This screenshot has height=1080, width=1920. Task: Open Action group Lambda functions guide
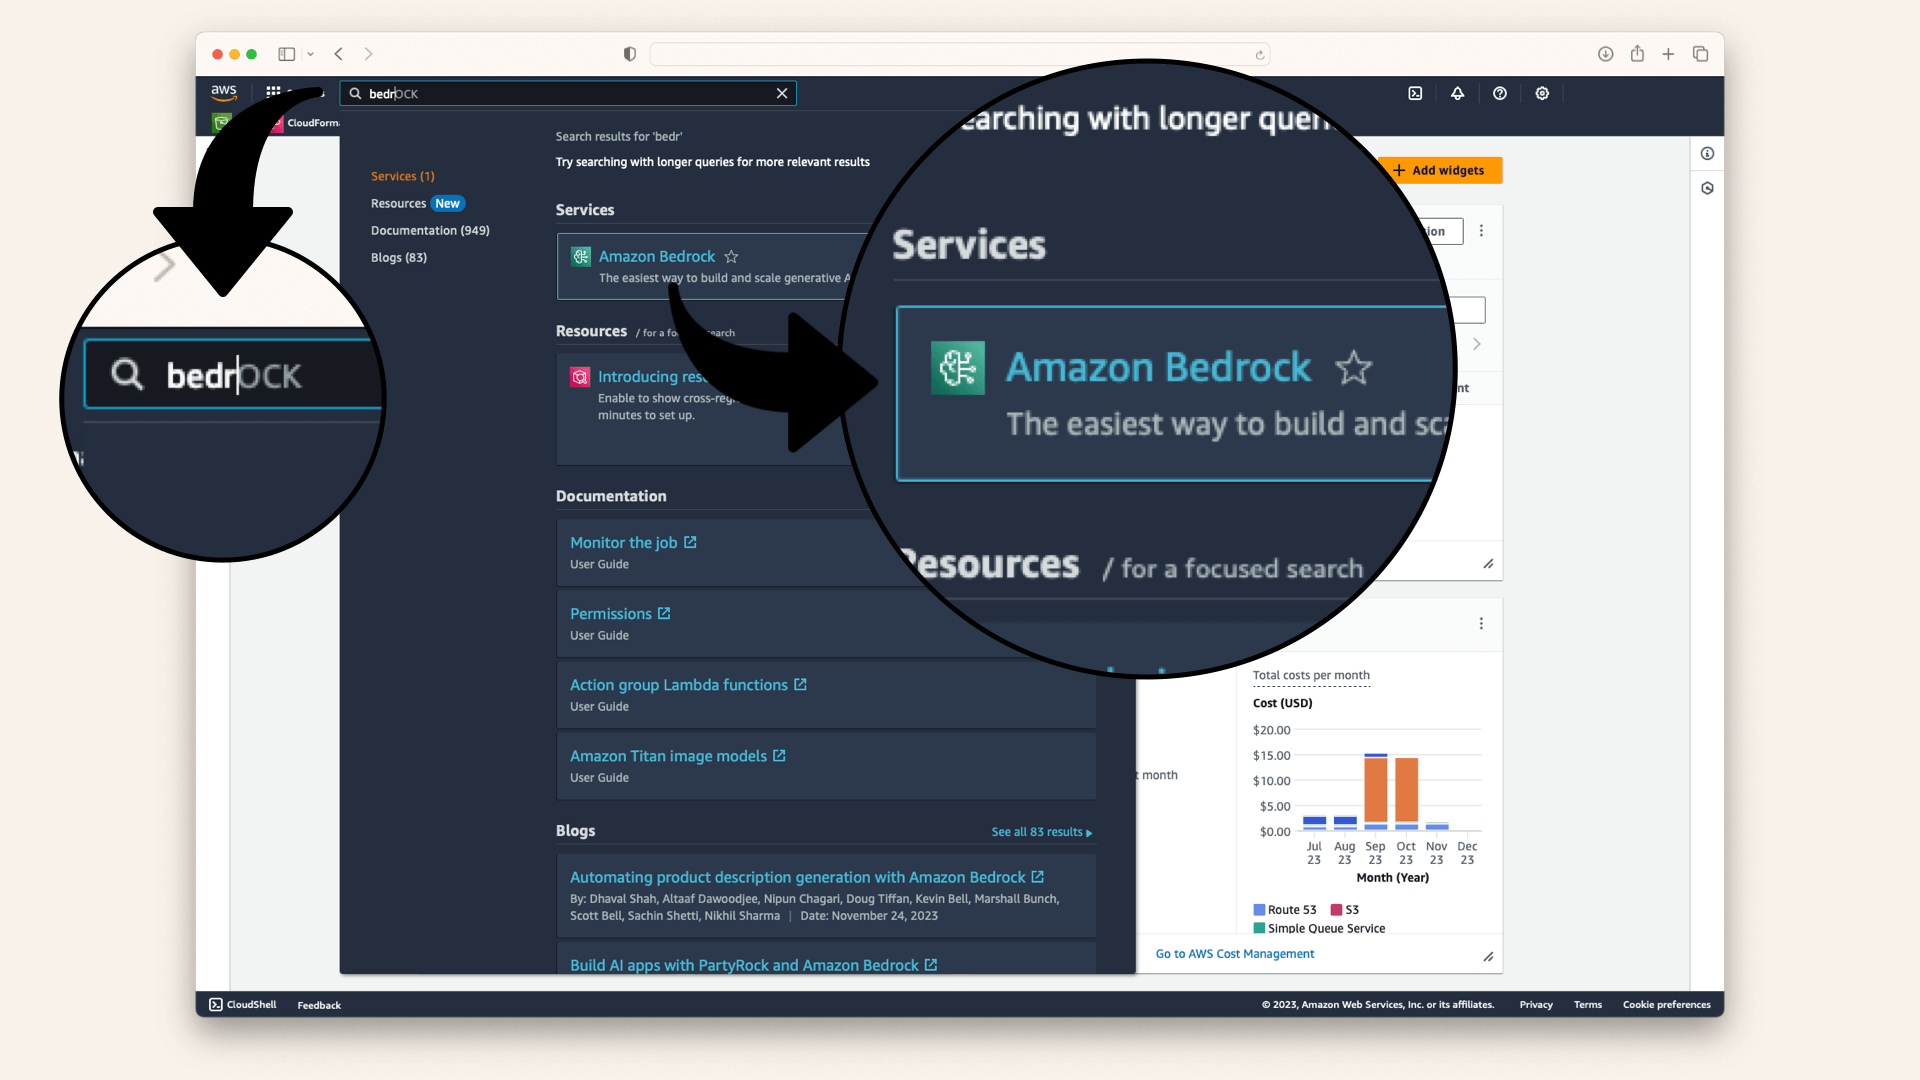(x=688, y=685)
